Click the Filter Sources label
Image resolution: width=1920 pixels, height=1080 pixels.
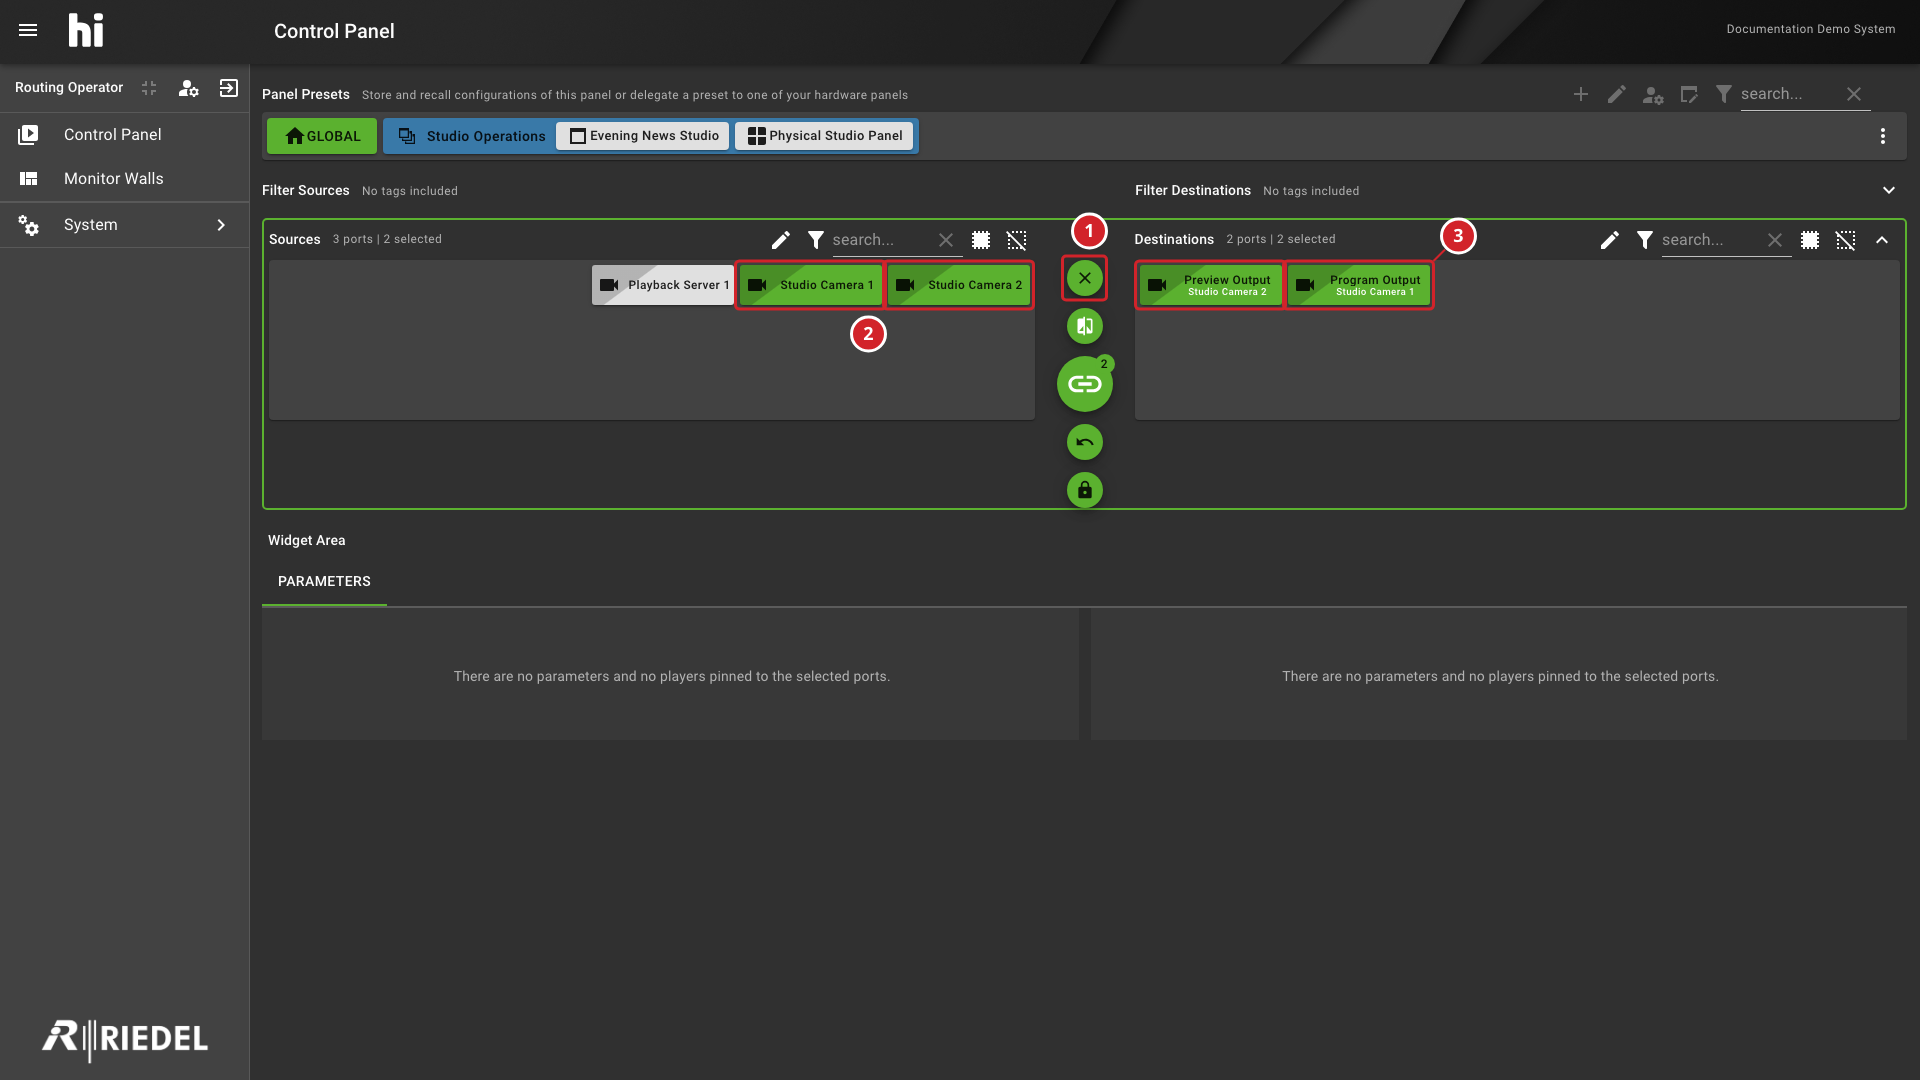[x=306, y=190]
